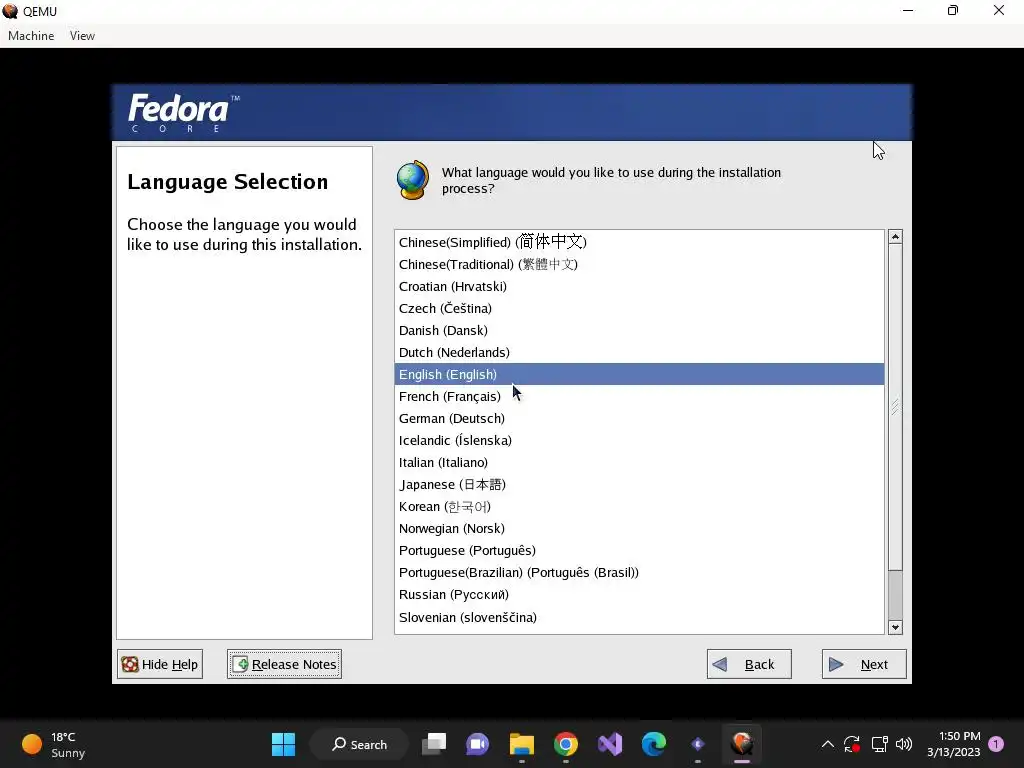Click the Hide Help button
The width and height of the screenshot is (1024, 768).
point(160,664)
